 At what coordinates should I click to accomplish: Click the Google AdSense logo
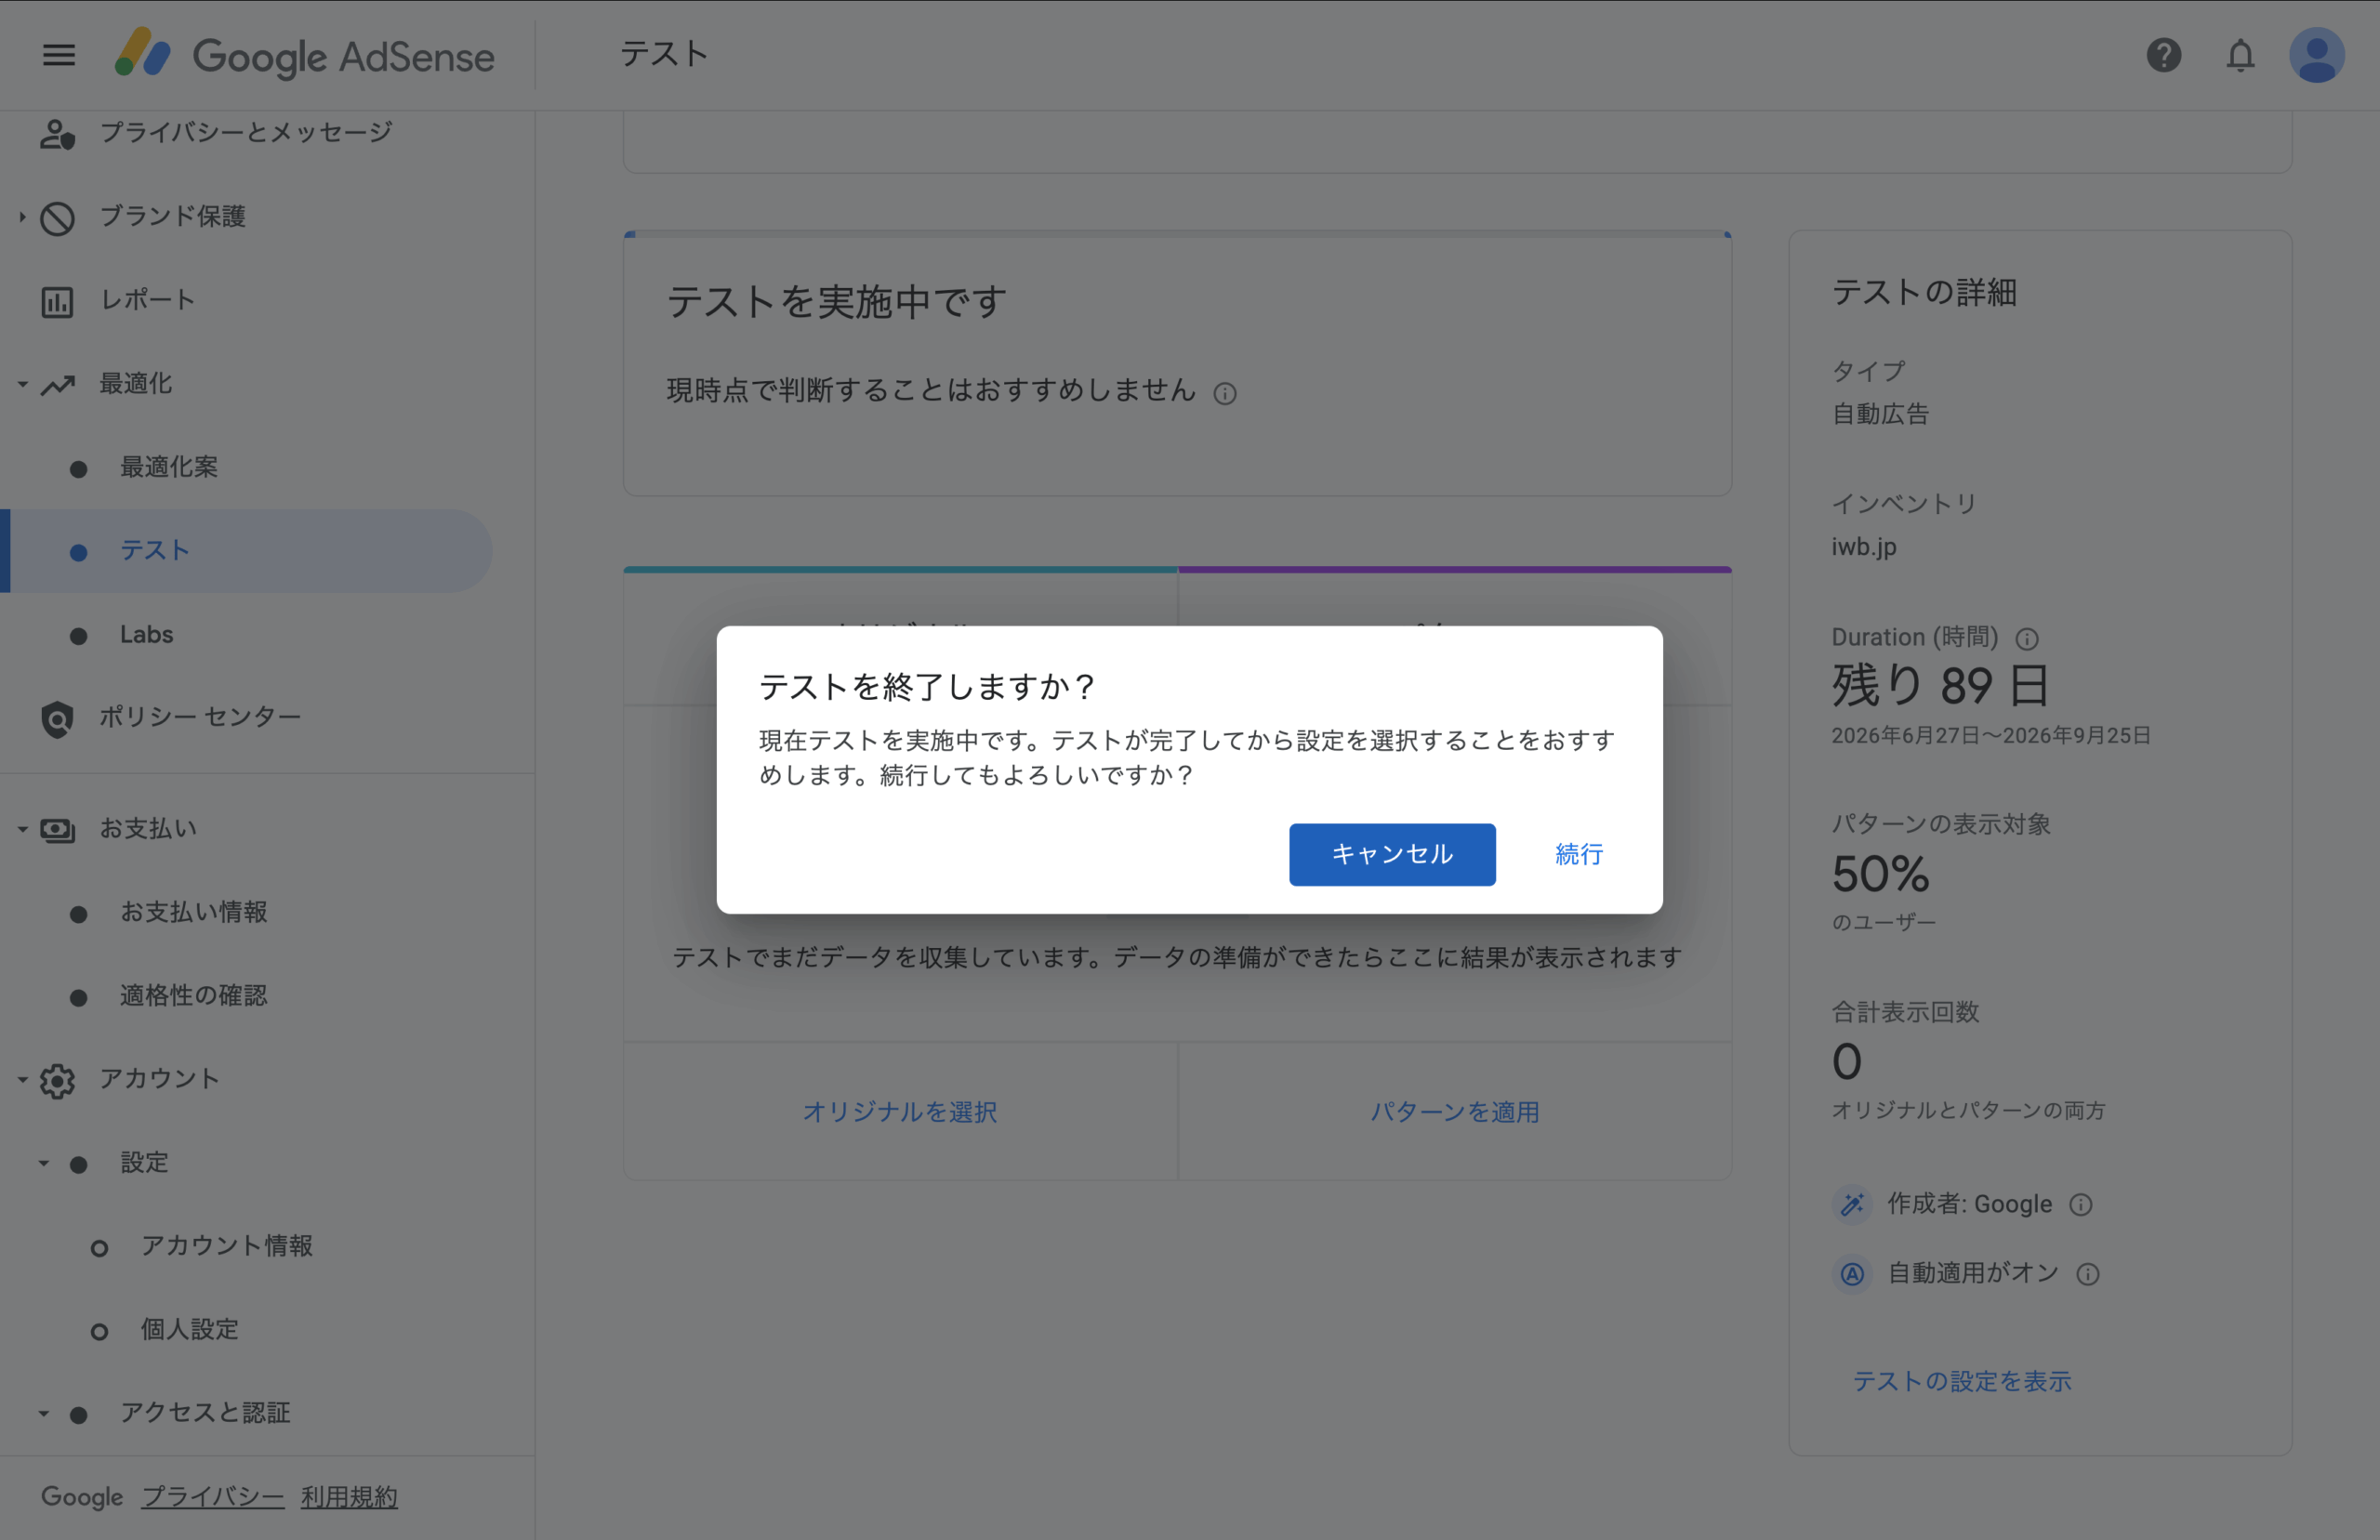[x=304, y=55]
